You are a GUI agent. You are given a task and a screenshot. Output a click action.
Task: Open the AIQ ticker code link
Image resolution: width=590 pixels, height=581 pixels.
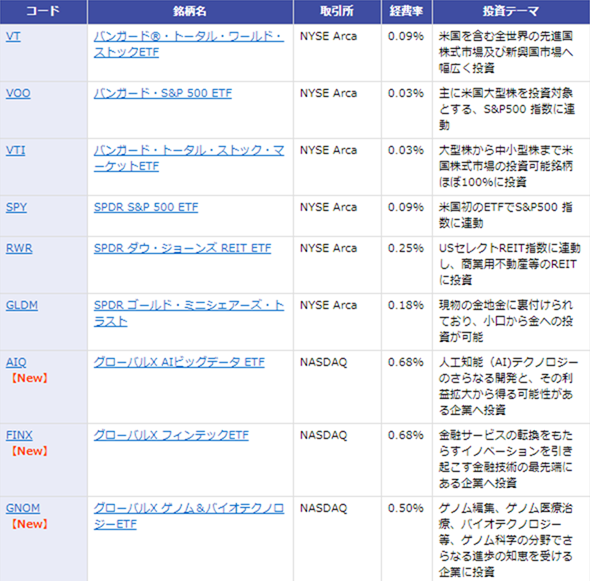click(x=16, y=362)
